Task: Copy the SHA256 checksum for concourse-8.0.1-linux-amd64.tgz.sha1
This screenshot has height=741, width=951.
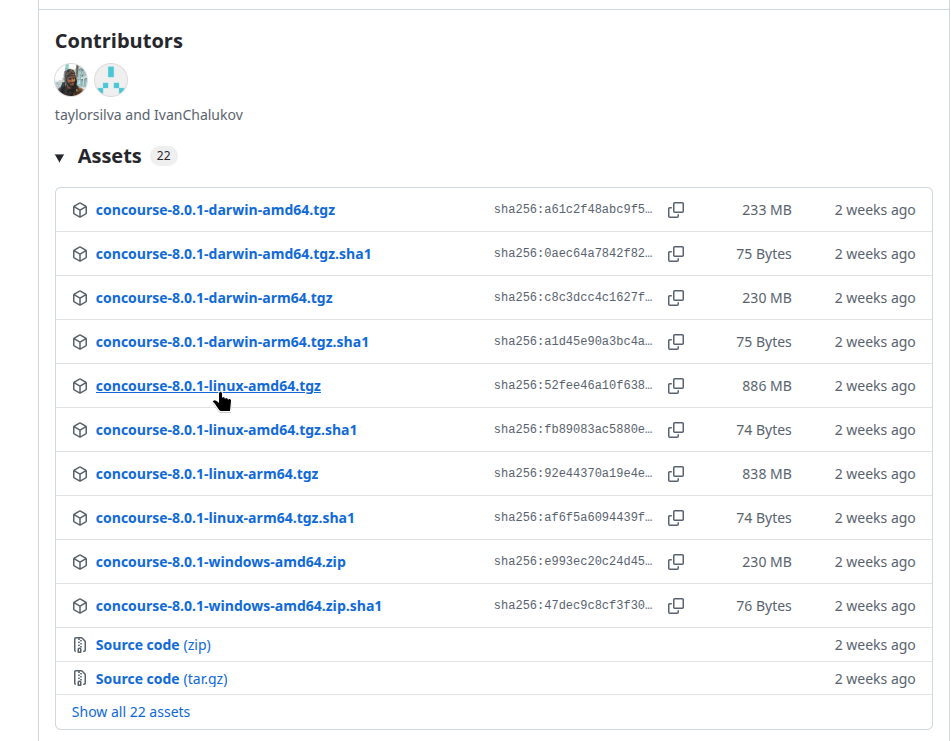Action: (x=676, y=430)
